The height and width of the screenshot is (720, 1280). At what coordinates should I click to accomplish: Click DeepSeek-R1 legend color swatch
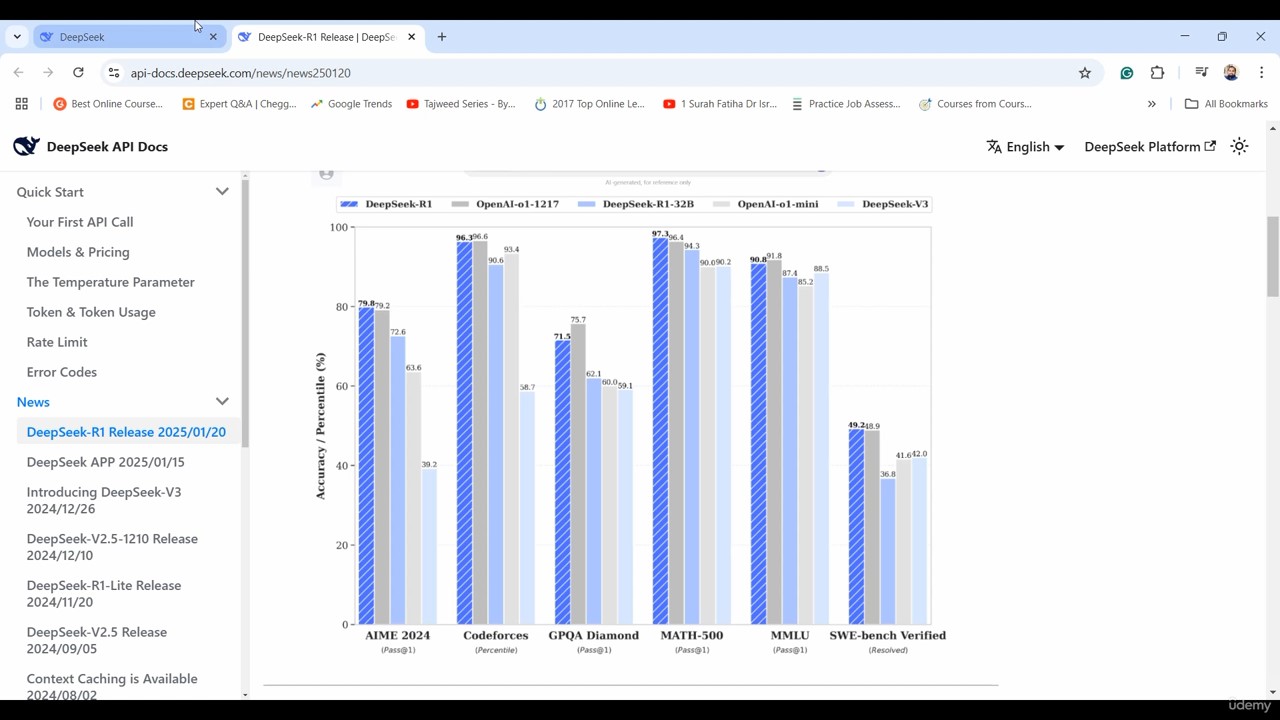tap(349, 204)
